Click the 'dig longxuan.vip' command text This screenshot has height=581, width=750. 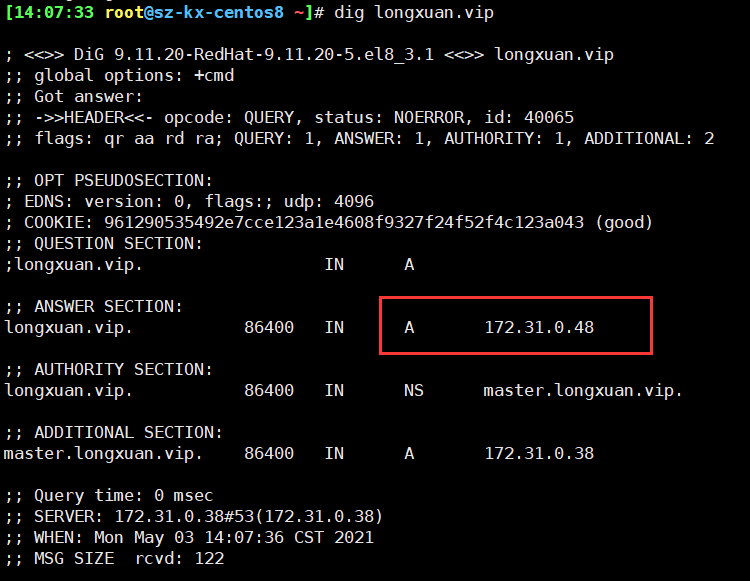(414, 12)
